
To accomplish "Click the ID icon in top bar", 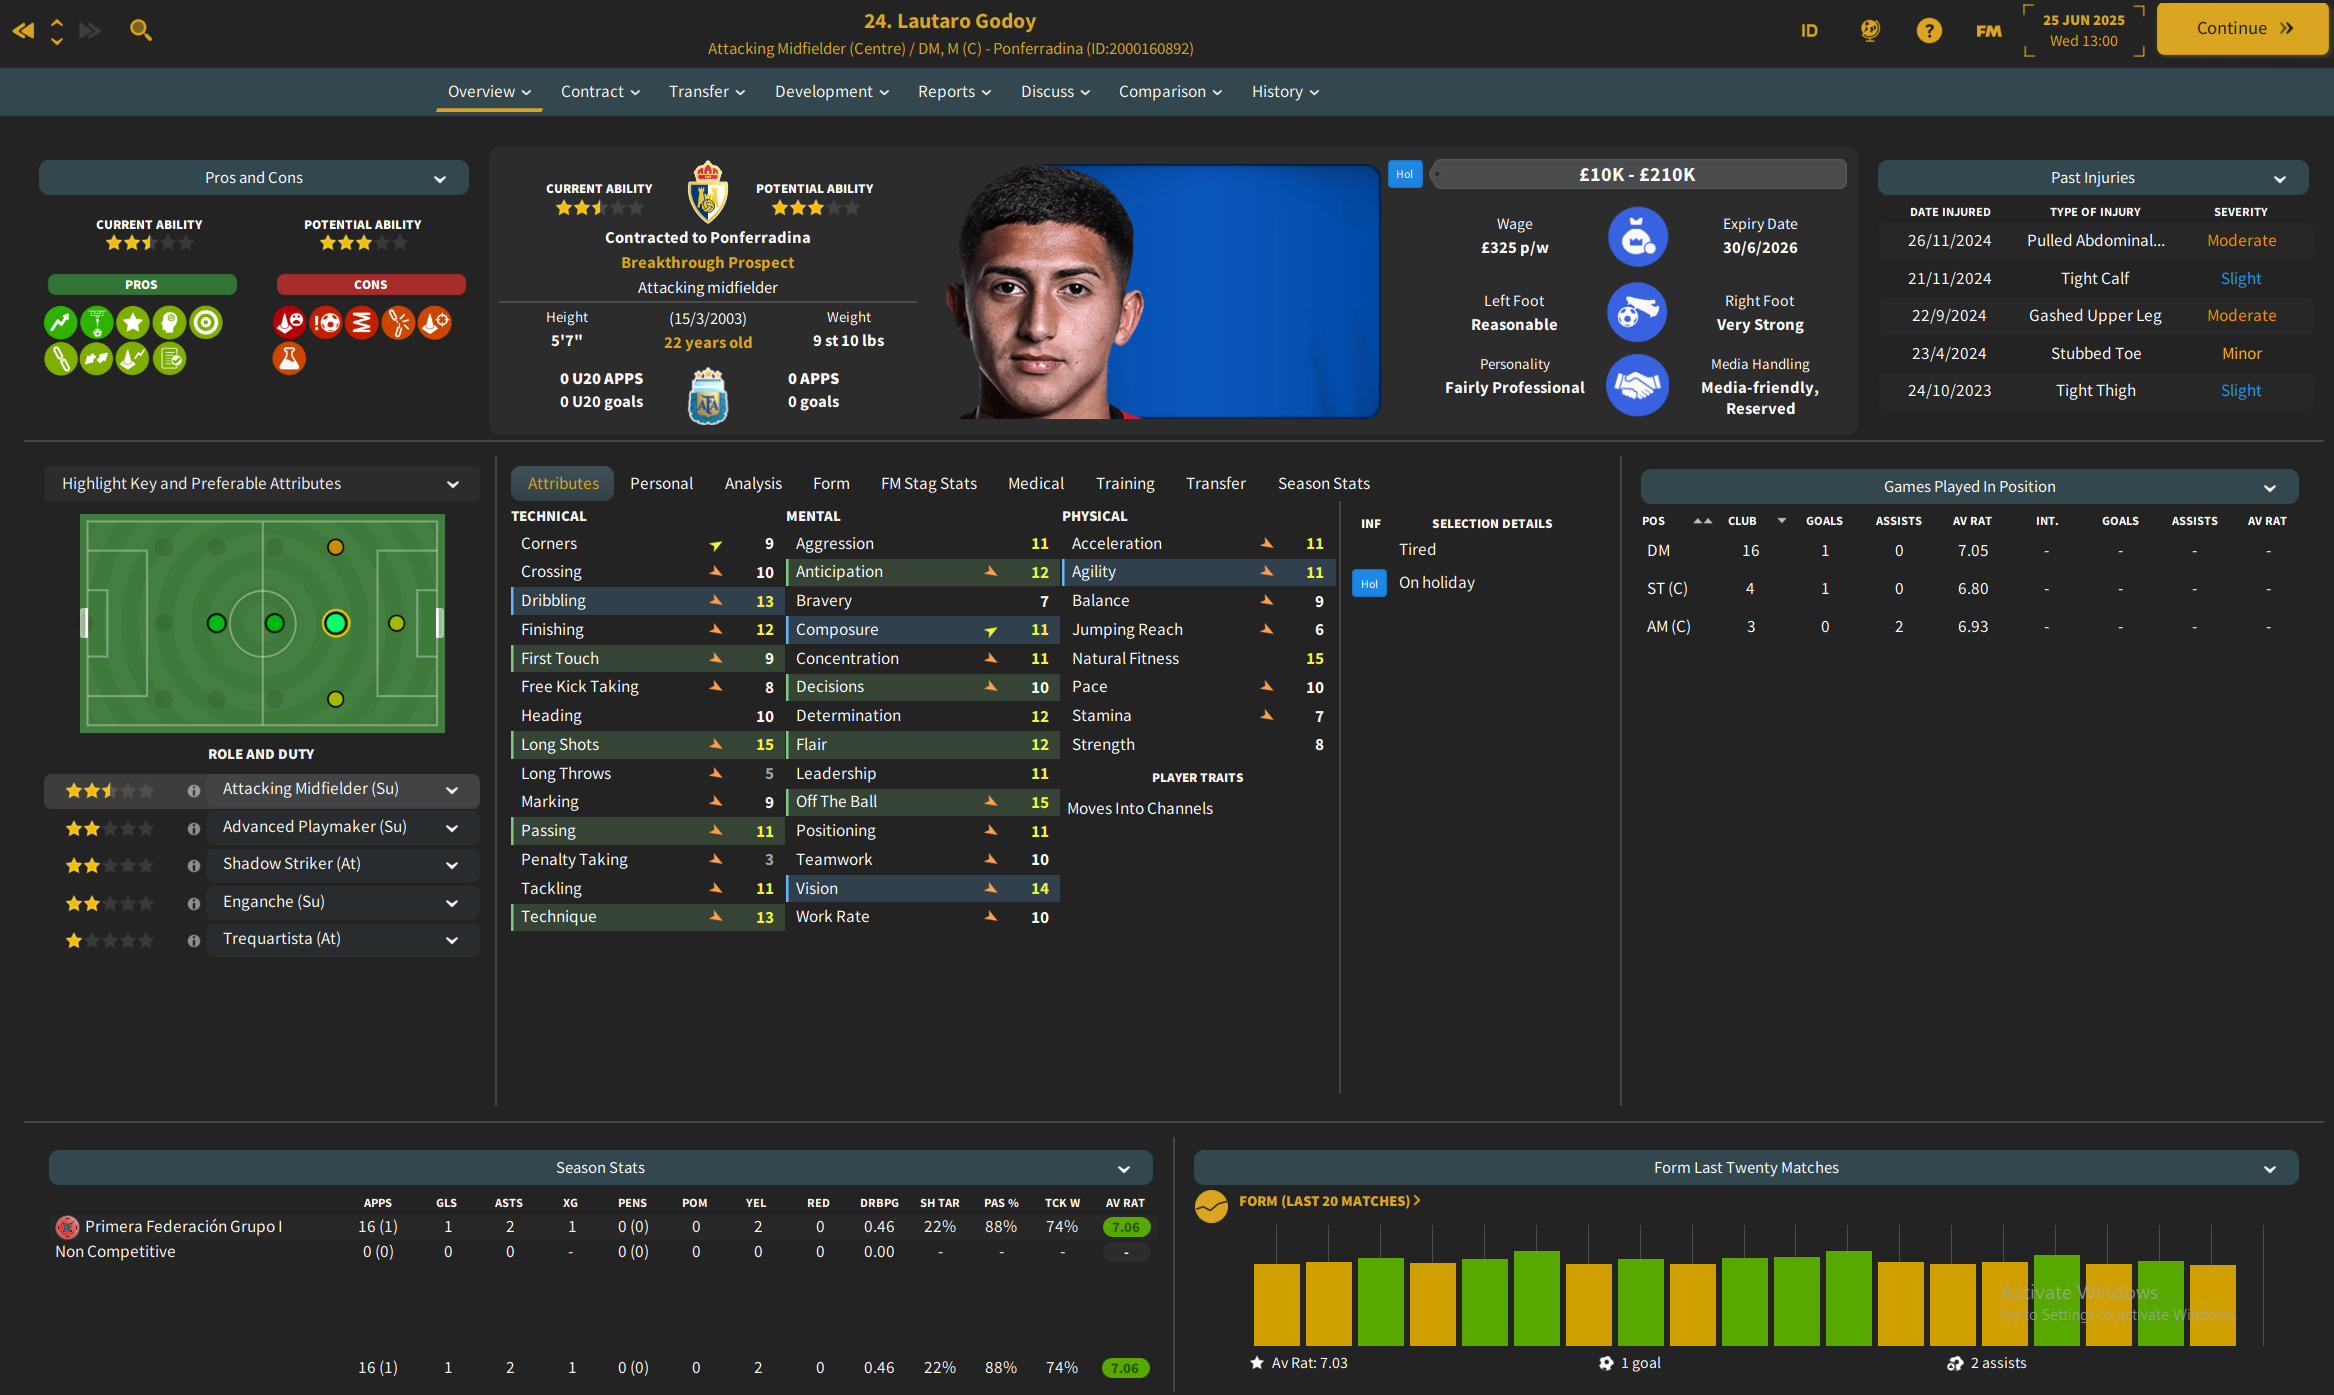I will pyautogui.click(x=1809, y=30).
